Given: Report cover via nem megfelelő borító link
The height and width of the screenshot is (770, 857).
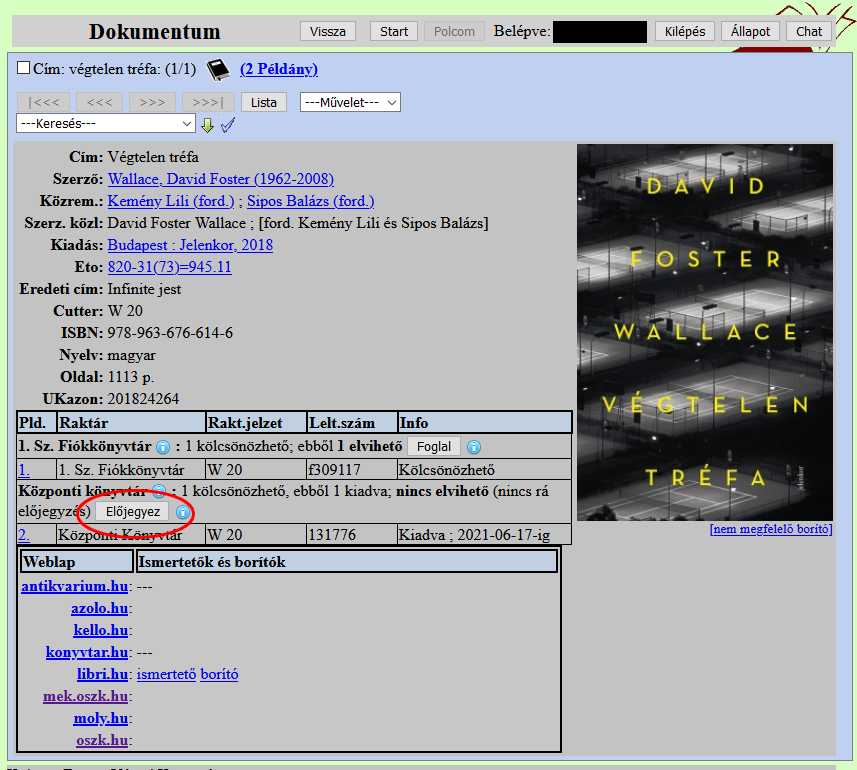Looking at the screenshot, I should pyautogui.click(x=770, y=529).
